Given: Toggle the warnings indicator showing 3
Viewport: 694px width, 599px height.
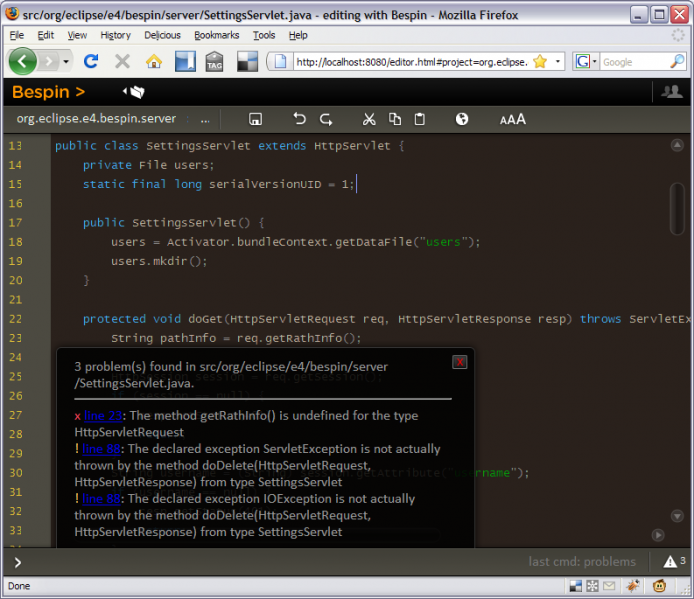Looking at the screenshot, I should pyautogui.click(x=675, y=561).
